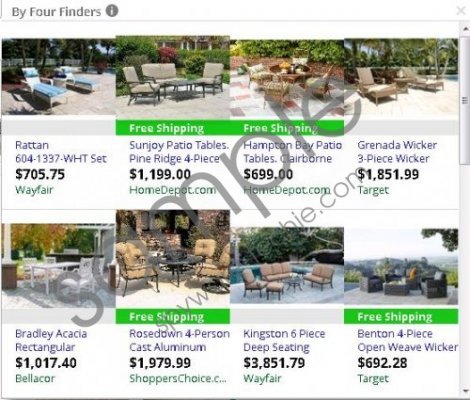Click the Benton 4-Piece Free Shipping banner

tap(401, 316)
